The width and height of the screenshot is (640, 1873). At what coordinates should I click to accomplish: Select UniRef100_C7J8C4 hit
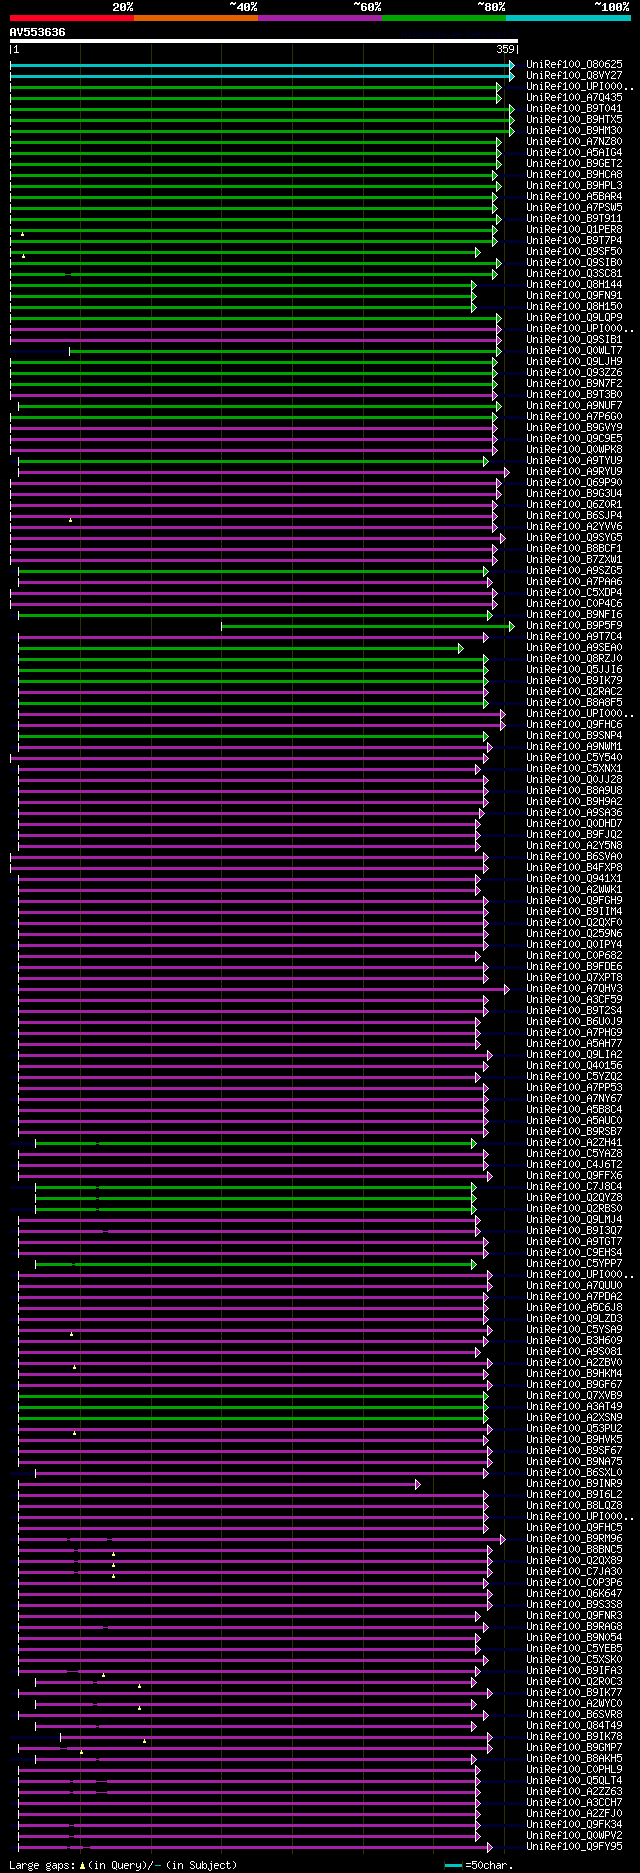click(x=574, y=1186)
